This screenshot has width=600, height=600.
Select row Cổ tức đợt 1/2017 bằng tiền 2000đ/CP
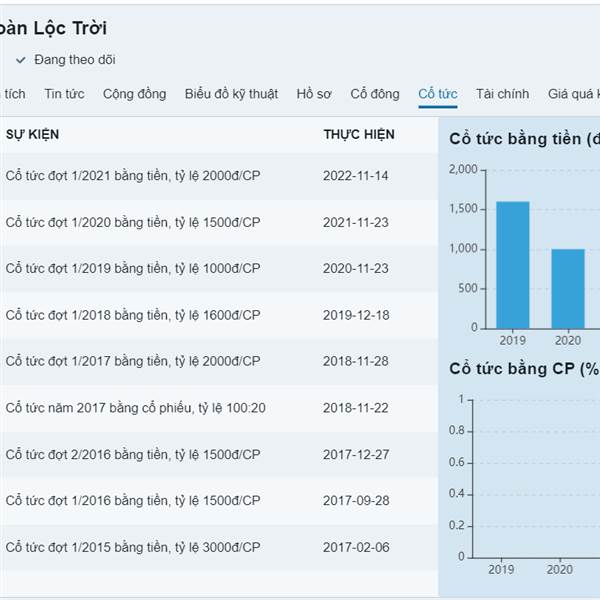pos(219,362)
